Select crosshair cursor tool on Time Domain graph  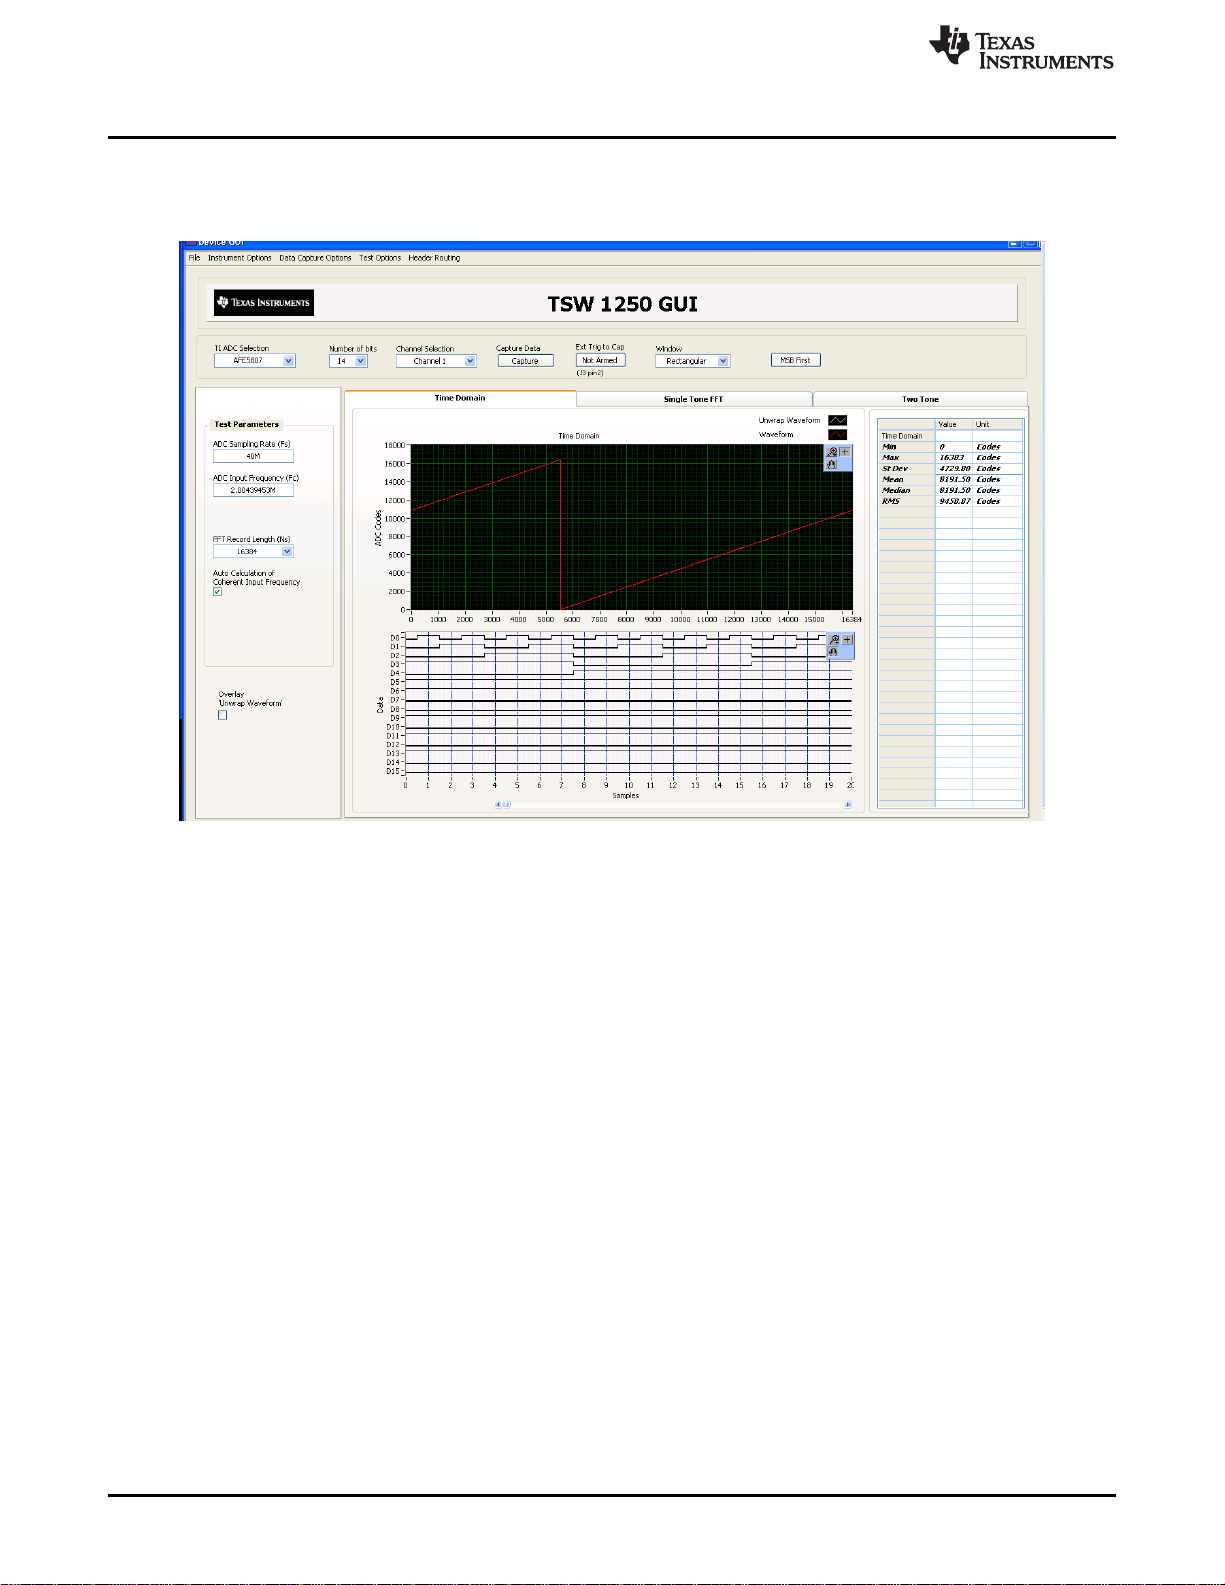[x=845, y=452]
